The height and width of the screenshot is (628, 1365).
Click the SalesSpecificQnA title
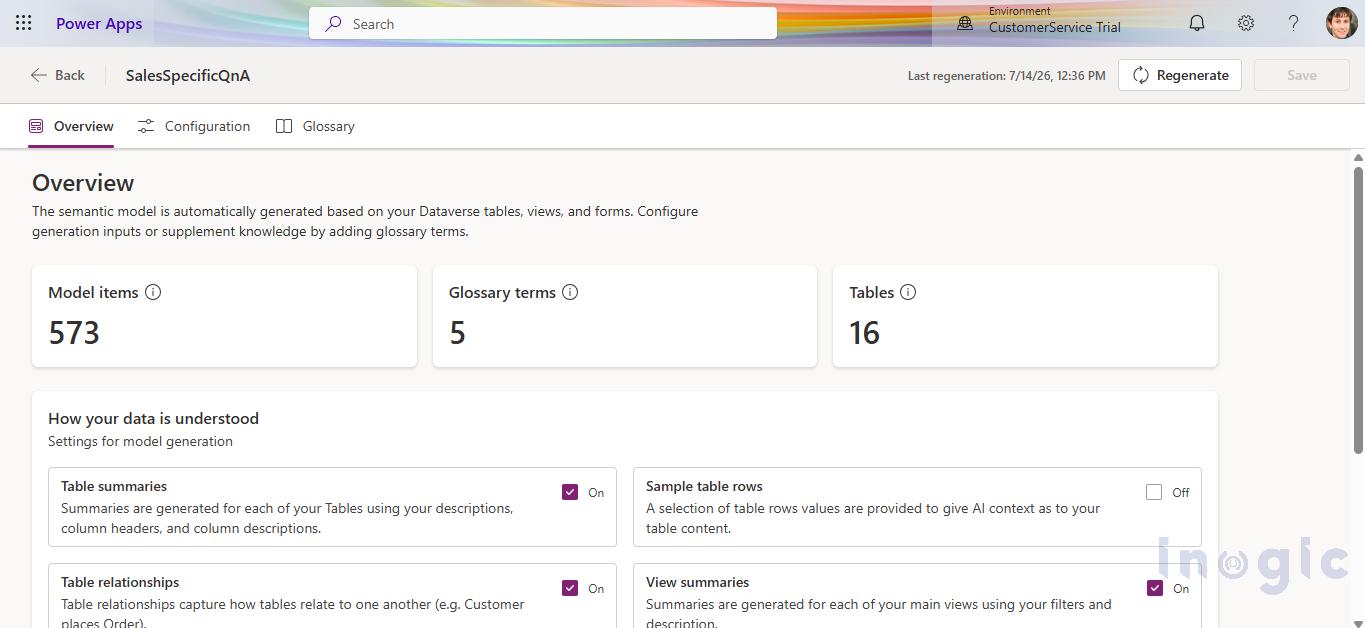[x=188, y=75]
